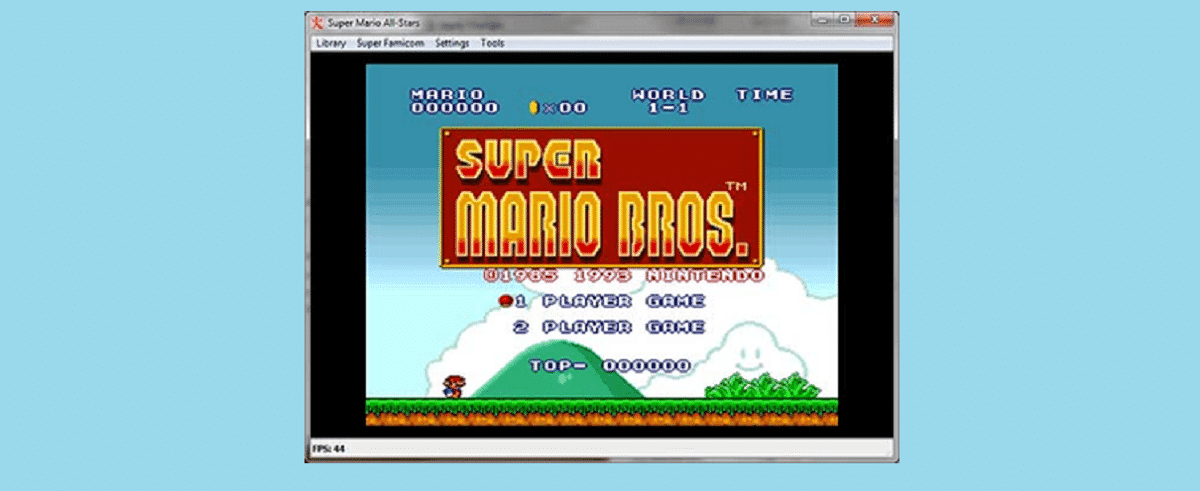Image resolution: width=1200 pixels, height=491 pixels.
Task: Open the Library menu
Action: [x=330, y=43]
